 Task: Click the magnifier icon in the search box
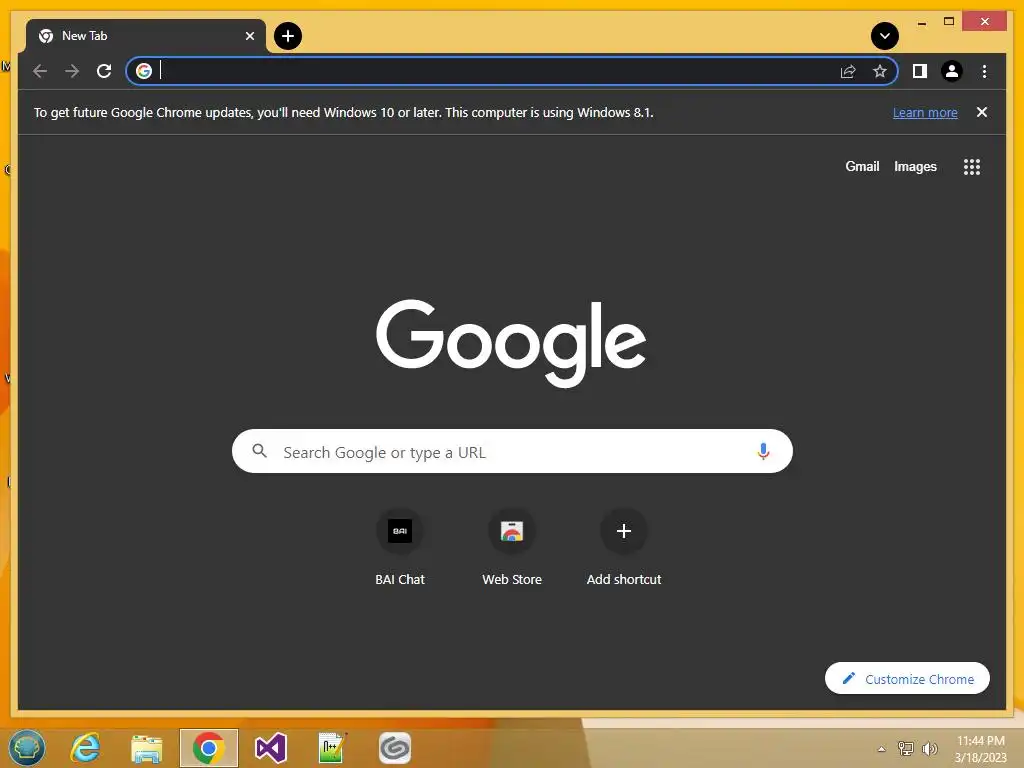tap(259, 451)
